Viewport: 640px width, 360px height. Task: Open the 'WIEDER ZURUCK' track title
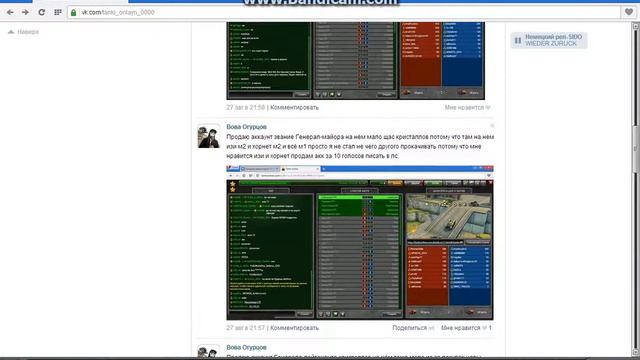[x=551, y=43]
